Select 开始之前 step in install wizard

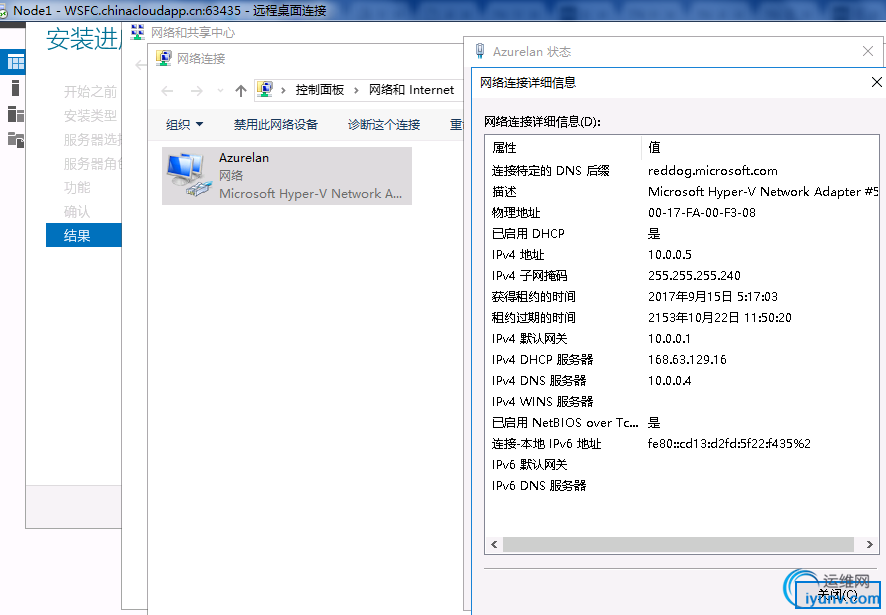tap(90, 92)
